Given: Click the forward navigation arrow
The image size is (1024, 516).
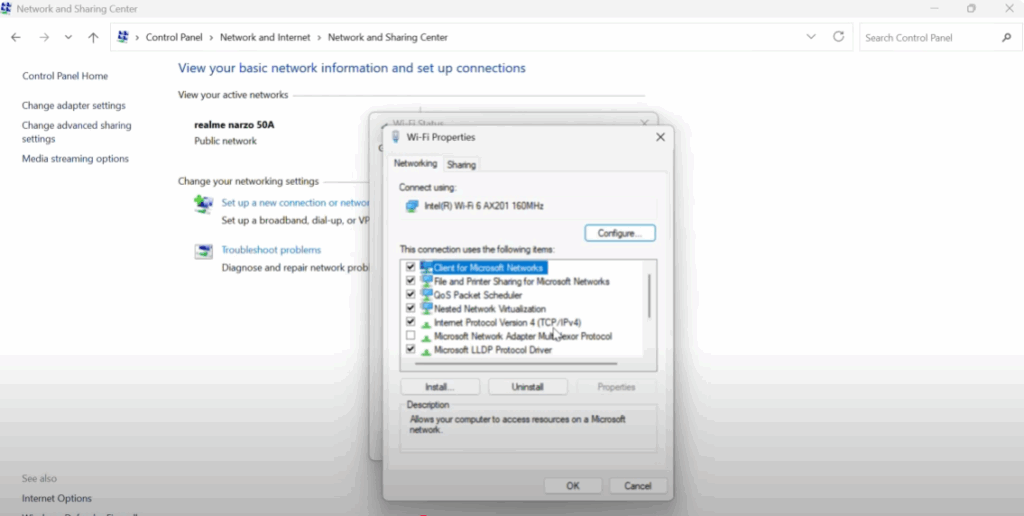Looking at the screenshot, I should click(x=44, y=38).
